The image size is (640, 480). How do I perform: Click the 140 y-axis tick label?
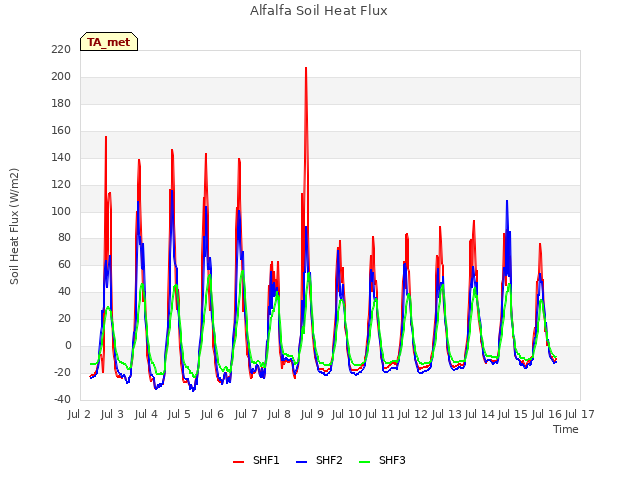pyautogui.click(x=61, y=157)
